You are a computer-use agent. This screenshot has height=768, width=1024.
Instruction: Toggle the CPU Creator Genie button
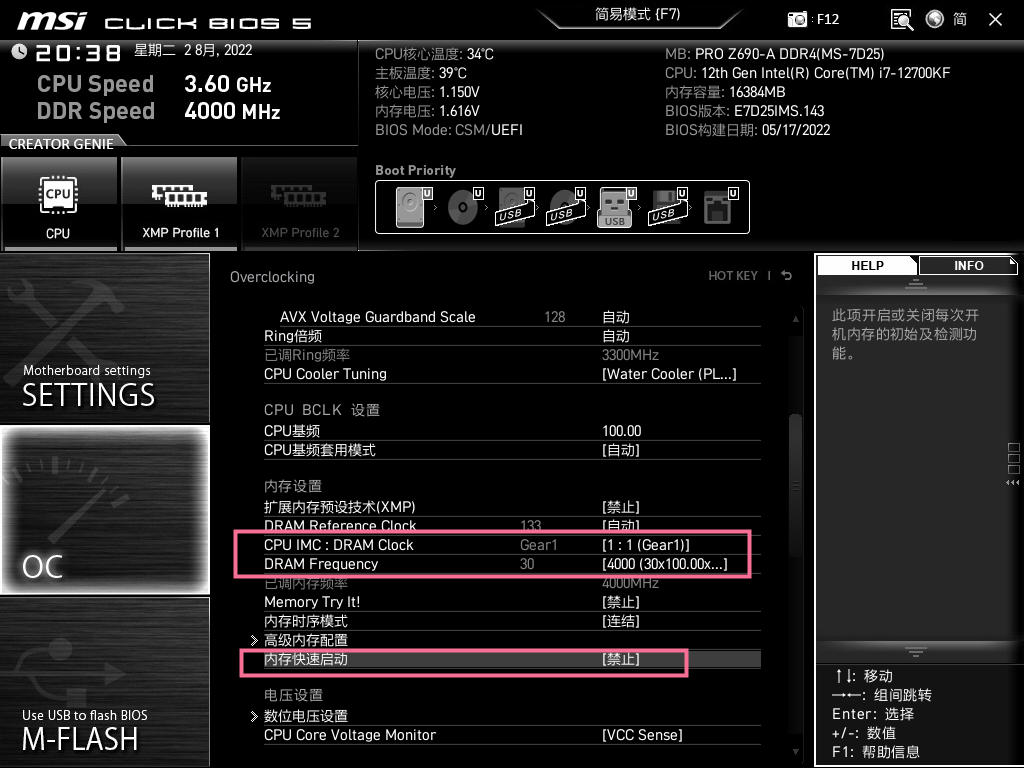coord(58,203)
